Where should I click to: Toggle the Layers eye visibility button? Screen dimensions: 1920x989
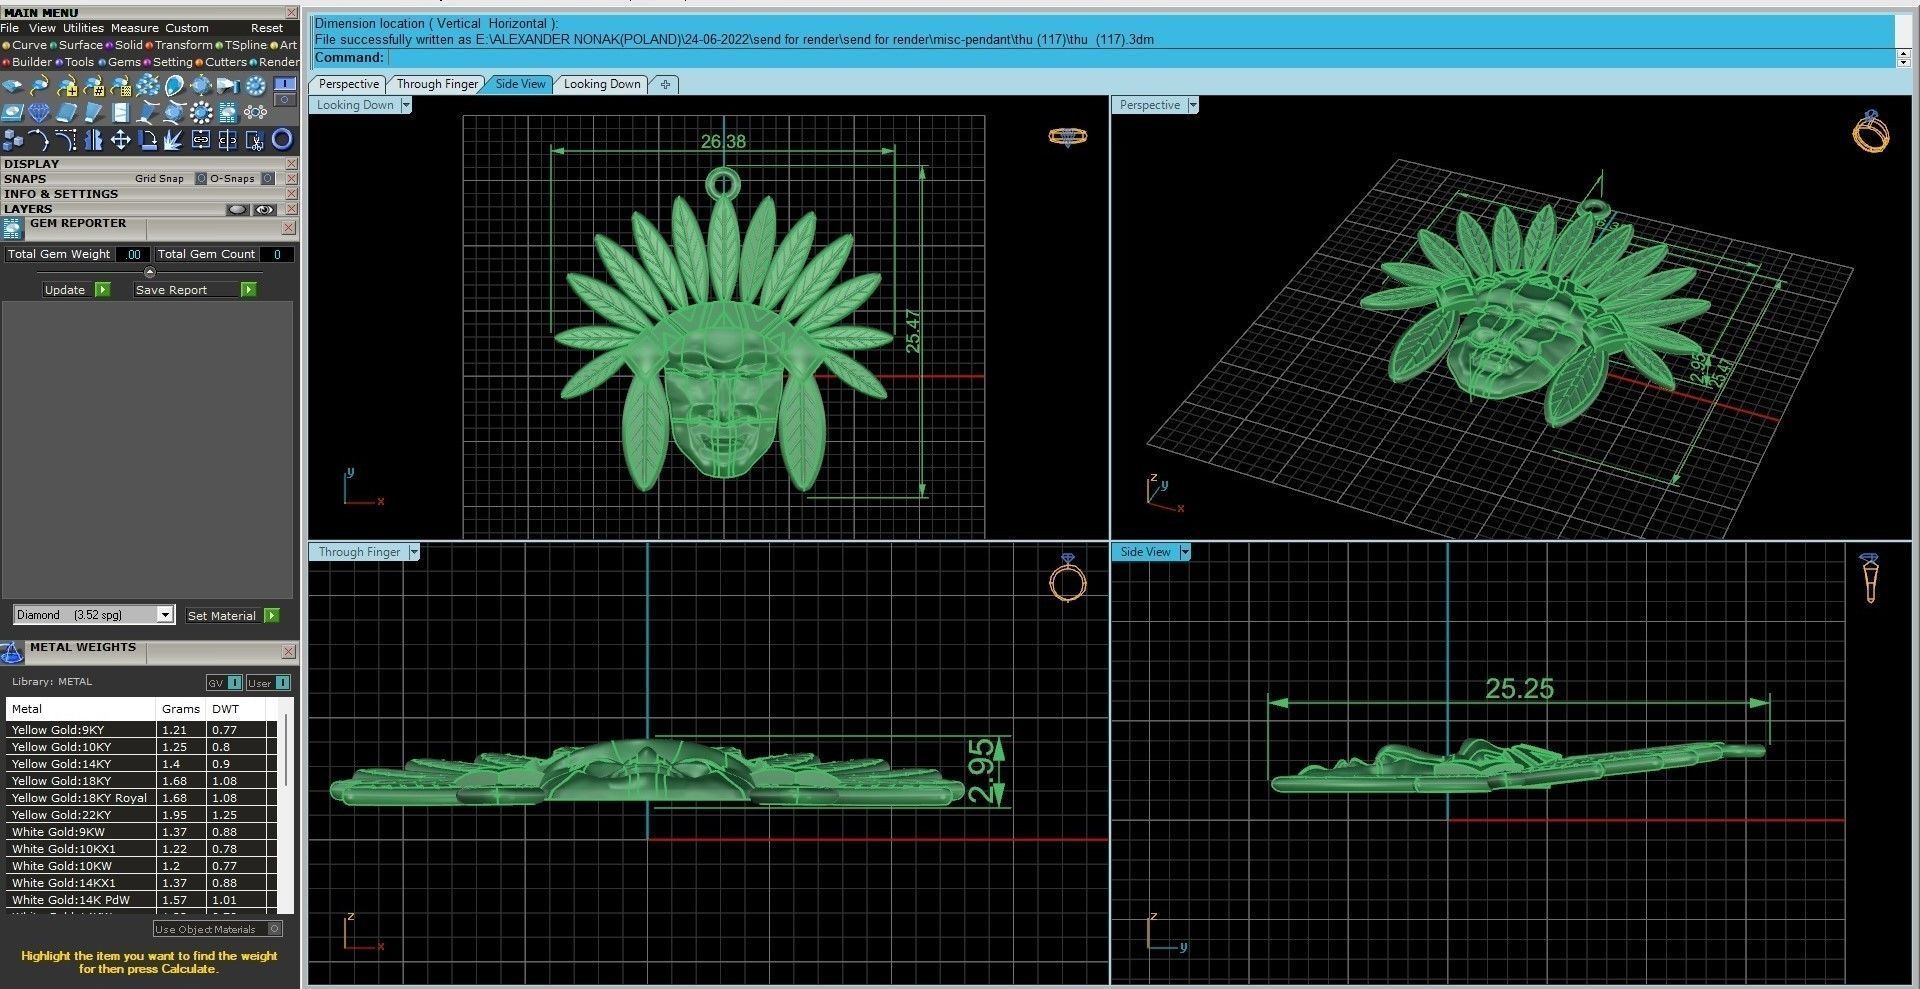(x=265, y=210)
